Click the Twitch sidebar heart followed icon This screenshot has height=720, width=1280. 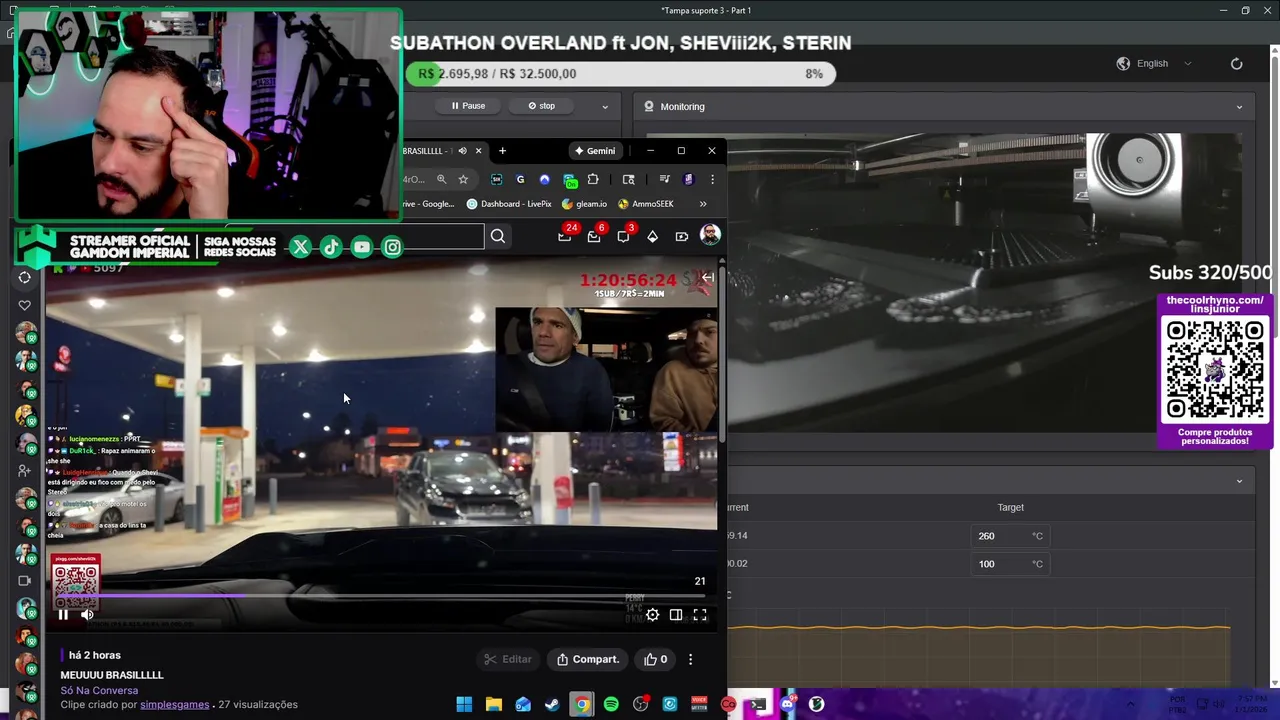point(25,305)
